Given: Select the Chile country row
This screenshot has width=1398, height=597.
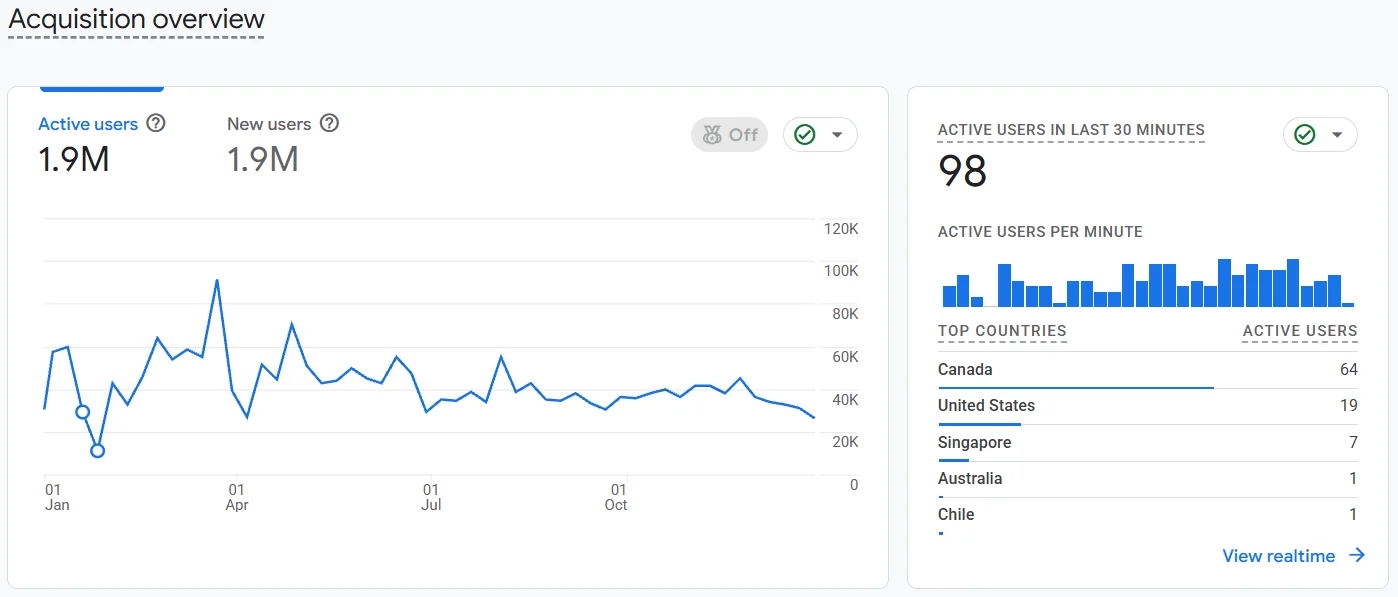Looking at the screenshot, I should tap(1148, 515).
